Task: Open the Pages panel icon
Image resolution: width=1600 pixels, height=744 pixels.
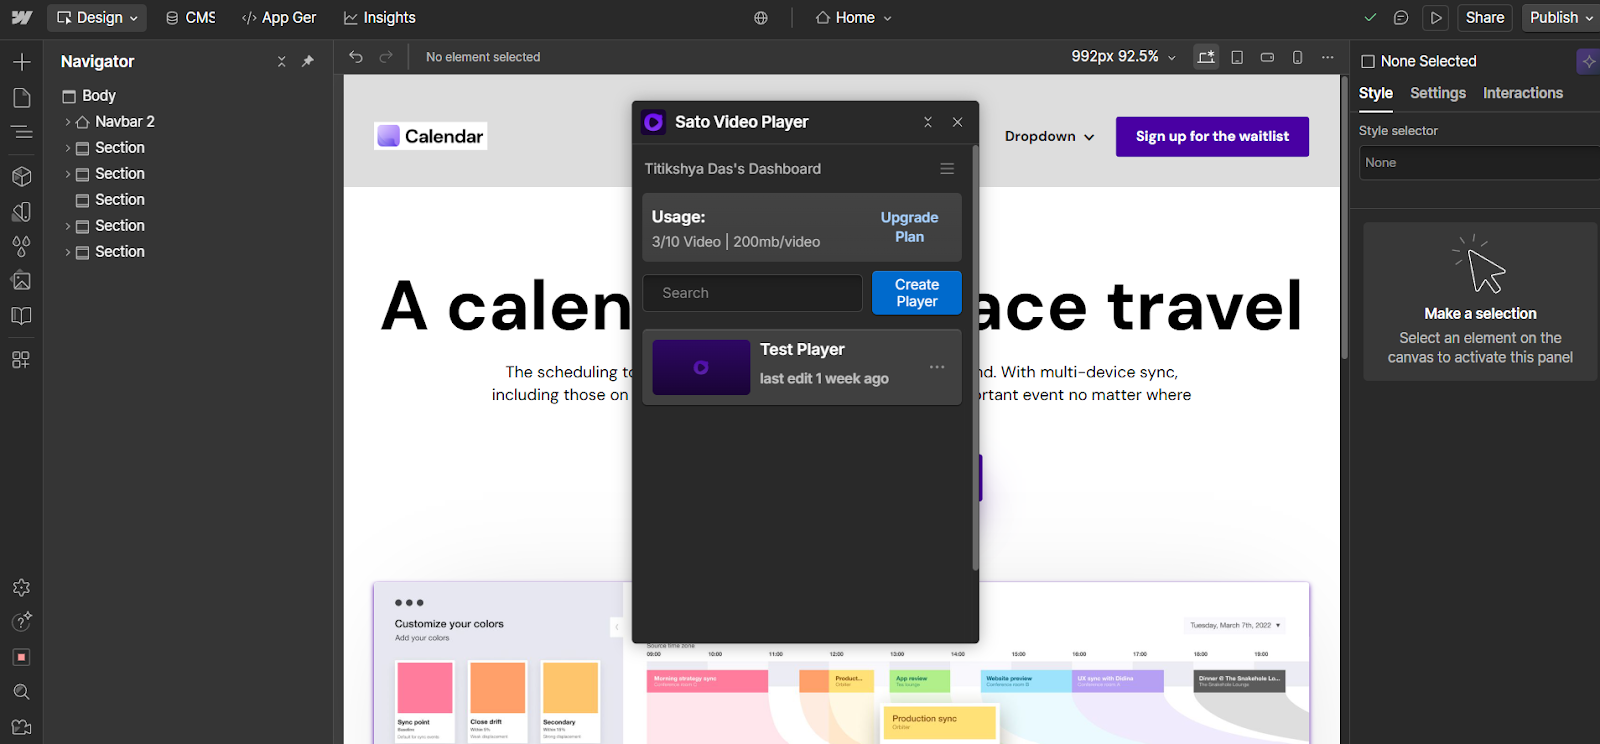Action: (x=21, y=98)
